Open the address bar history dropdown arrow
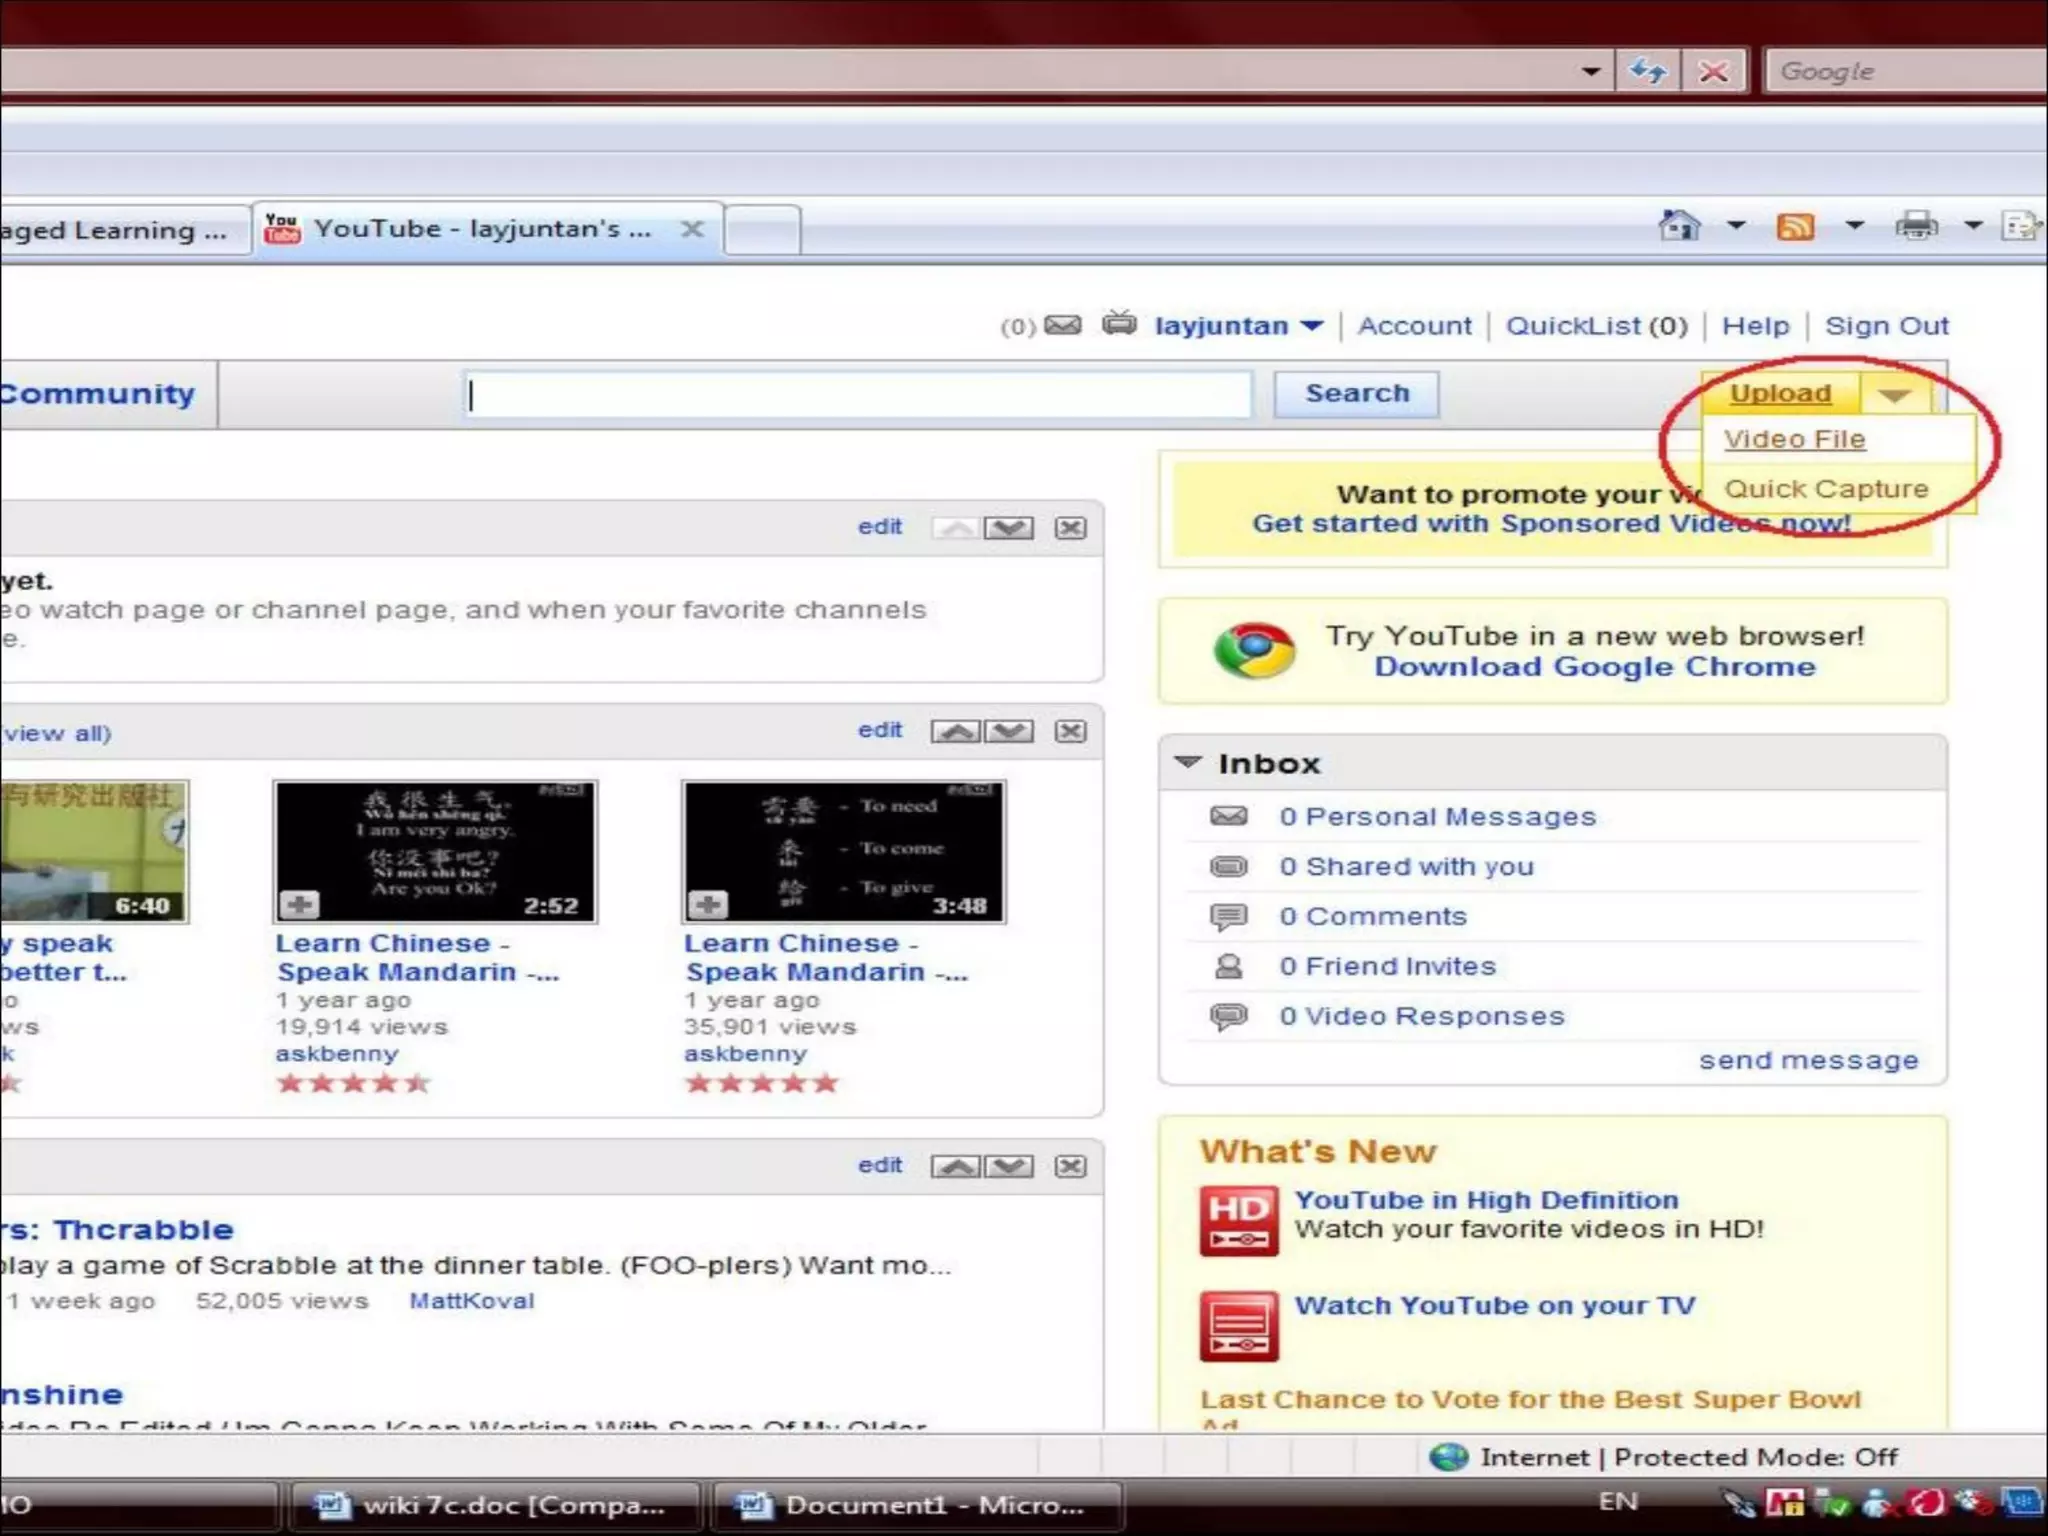Image resolution: width=2048 pixels, height=1536 pixels. pyautogui.click(x=1590, y=71)
